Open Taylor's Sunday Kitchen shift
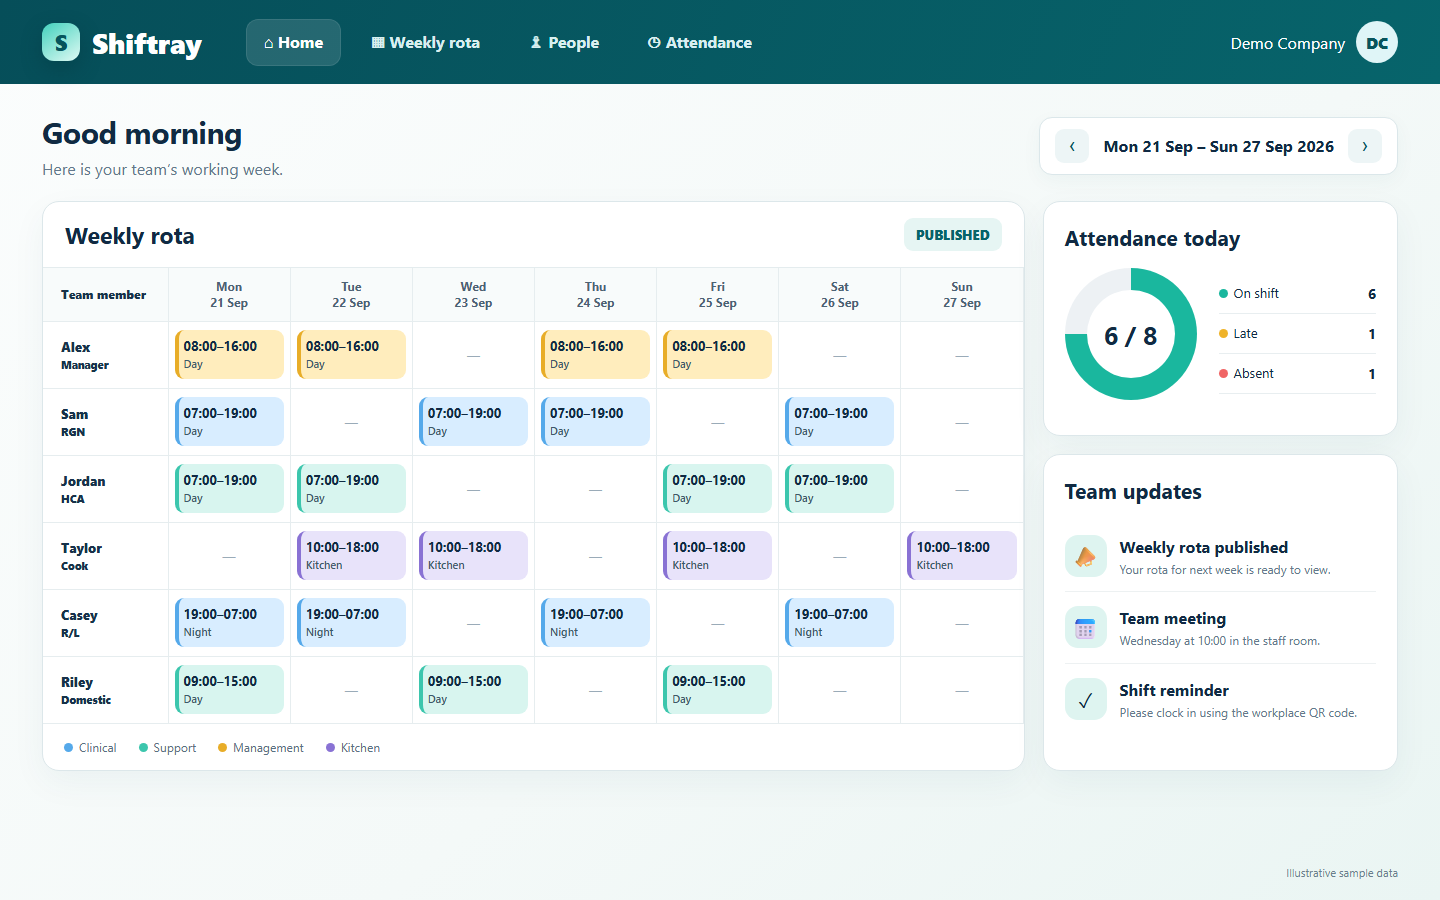 click(x=962, y=556)
